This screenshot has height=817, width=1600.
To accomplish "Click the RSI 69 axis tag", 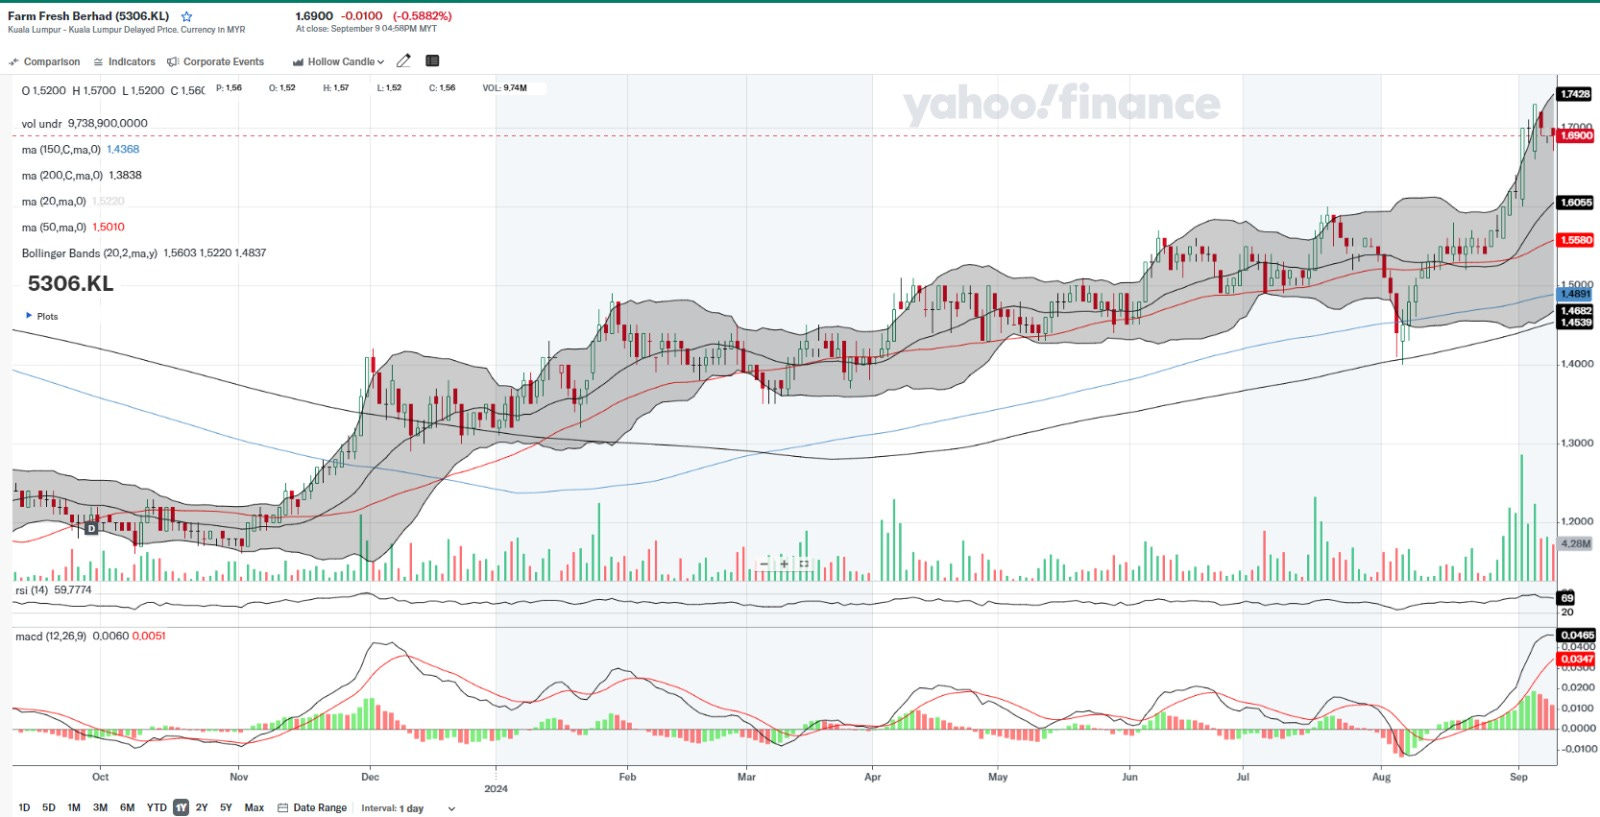I will click(1567, 598).
